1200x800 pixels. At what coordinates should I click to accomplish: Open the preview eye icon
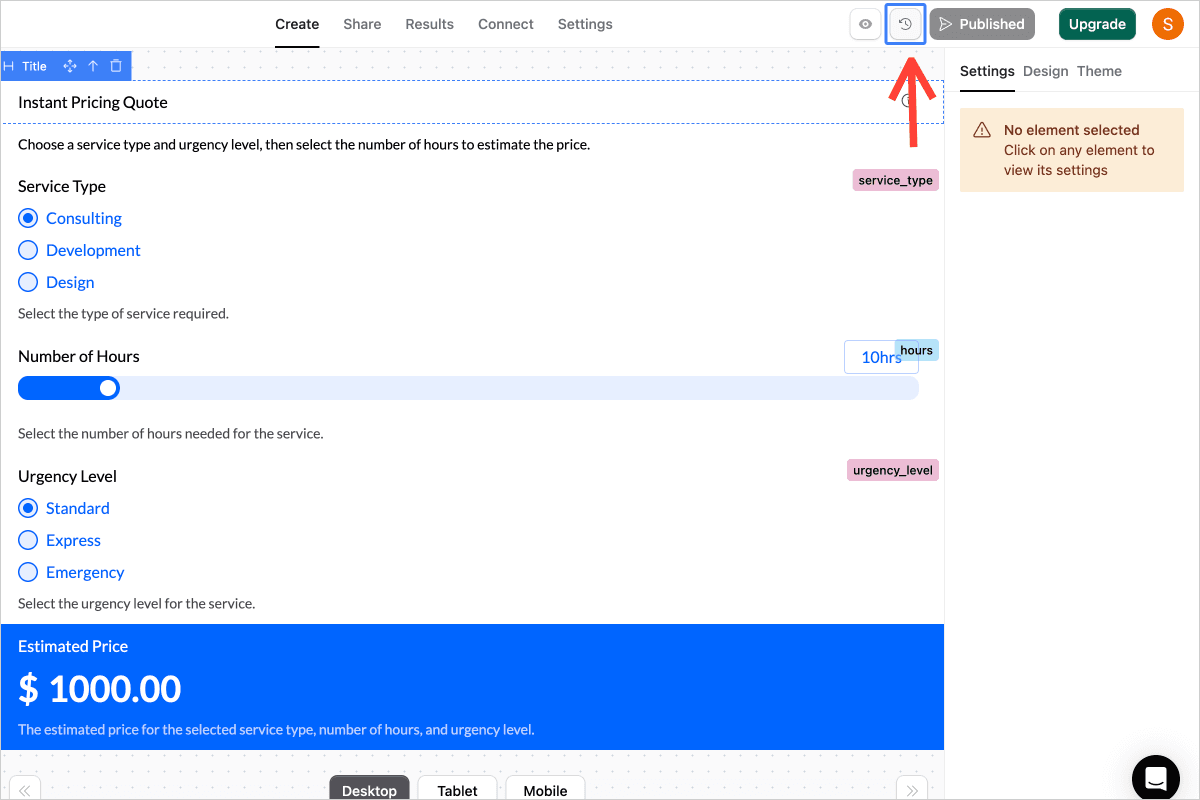tap(866, 24)
